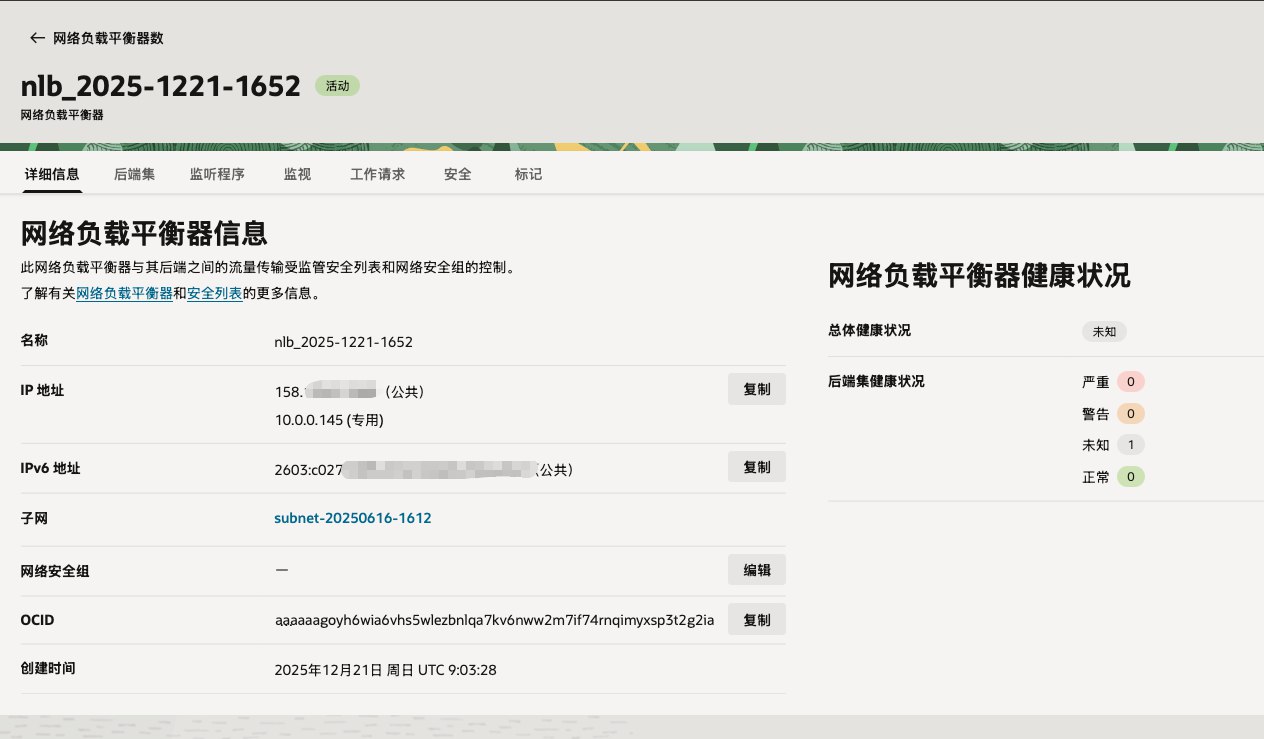Click the orange 警告 count badge
This screenshot has width=1264, height=739.
point(1130,414)
